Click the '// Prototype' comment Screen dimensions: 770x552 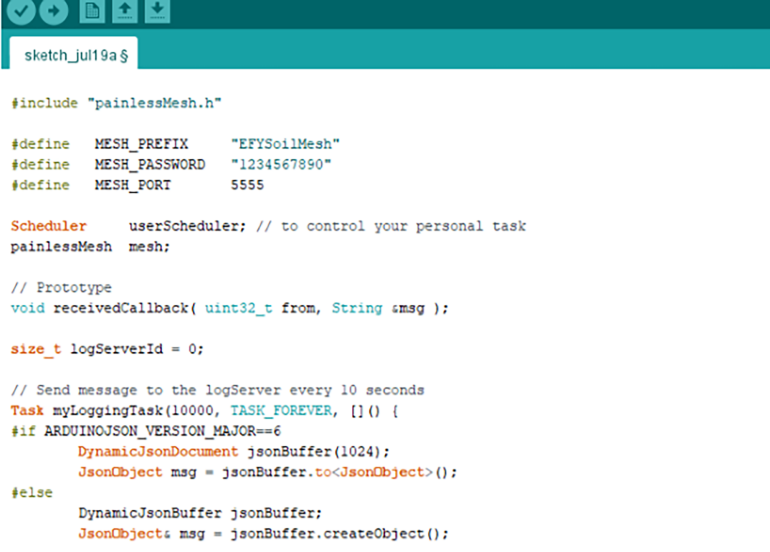click(x=61, y=288)
